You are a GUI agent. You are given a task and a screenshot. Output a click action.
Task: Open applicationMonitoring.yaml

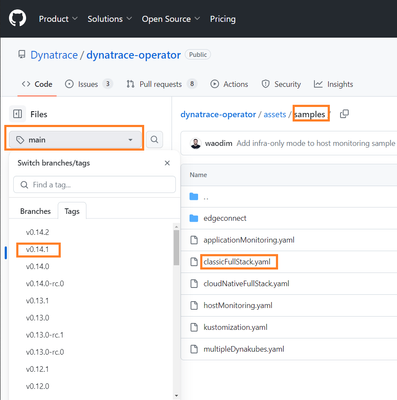(249, 240)
